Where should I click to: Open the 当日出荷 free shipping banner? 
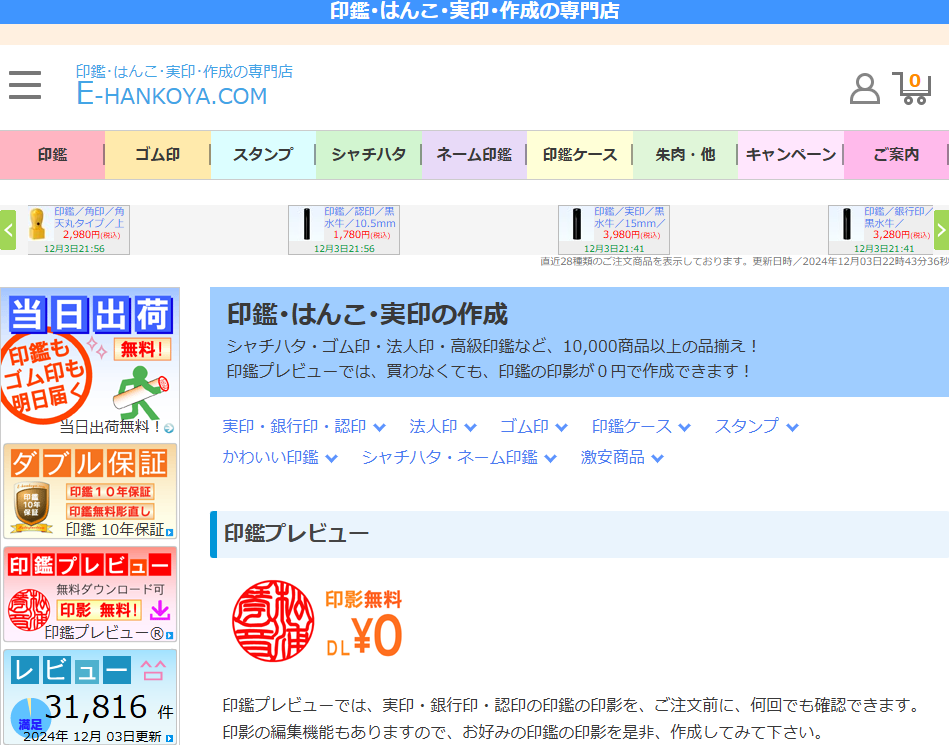click(90, 363)
